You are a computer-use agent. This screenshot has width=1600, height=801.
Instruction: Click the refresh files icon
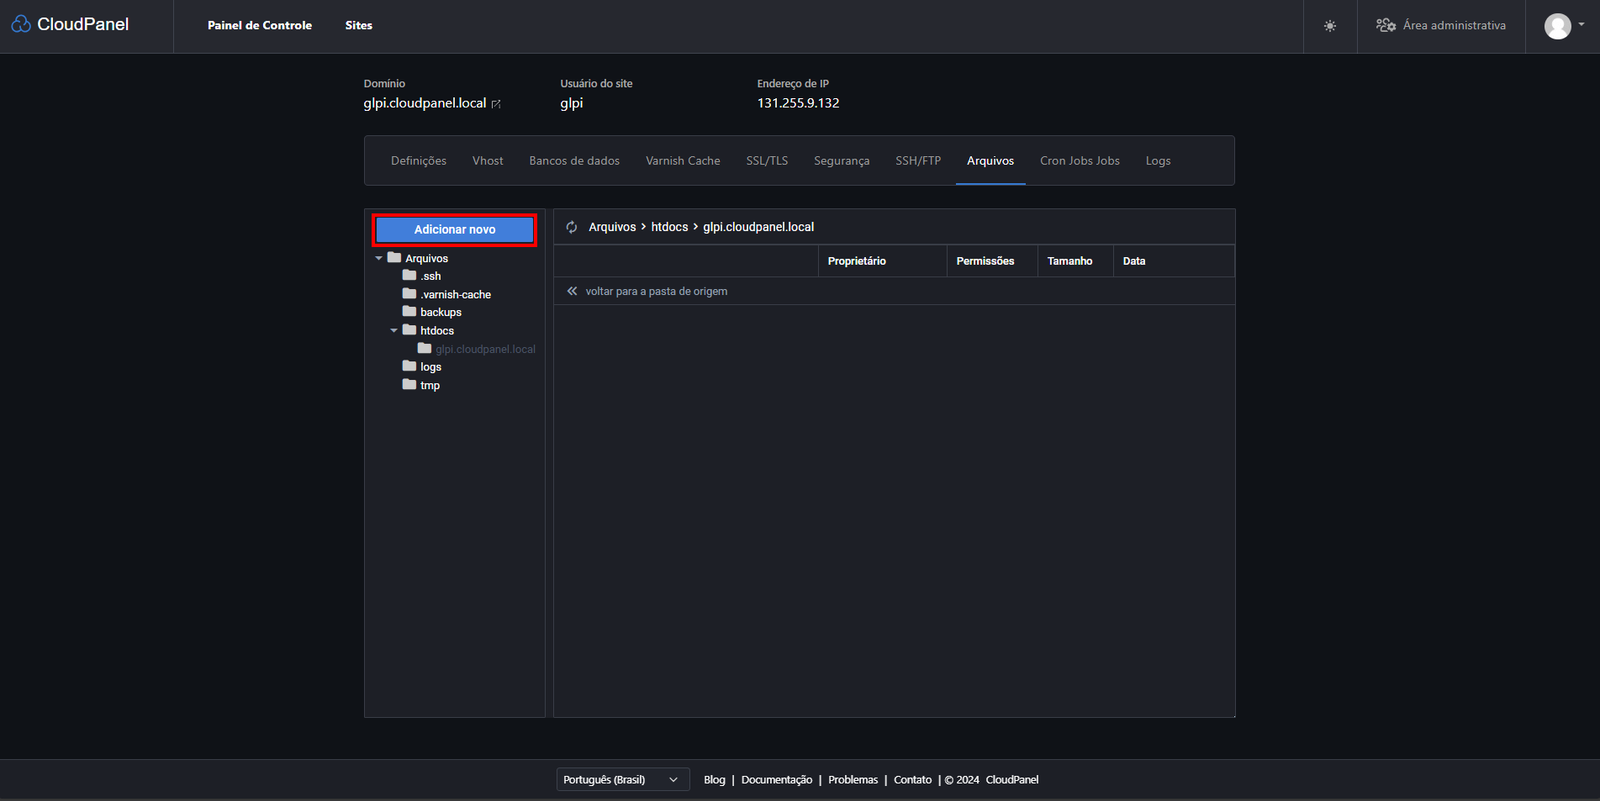tap(572, 227)
